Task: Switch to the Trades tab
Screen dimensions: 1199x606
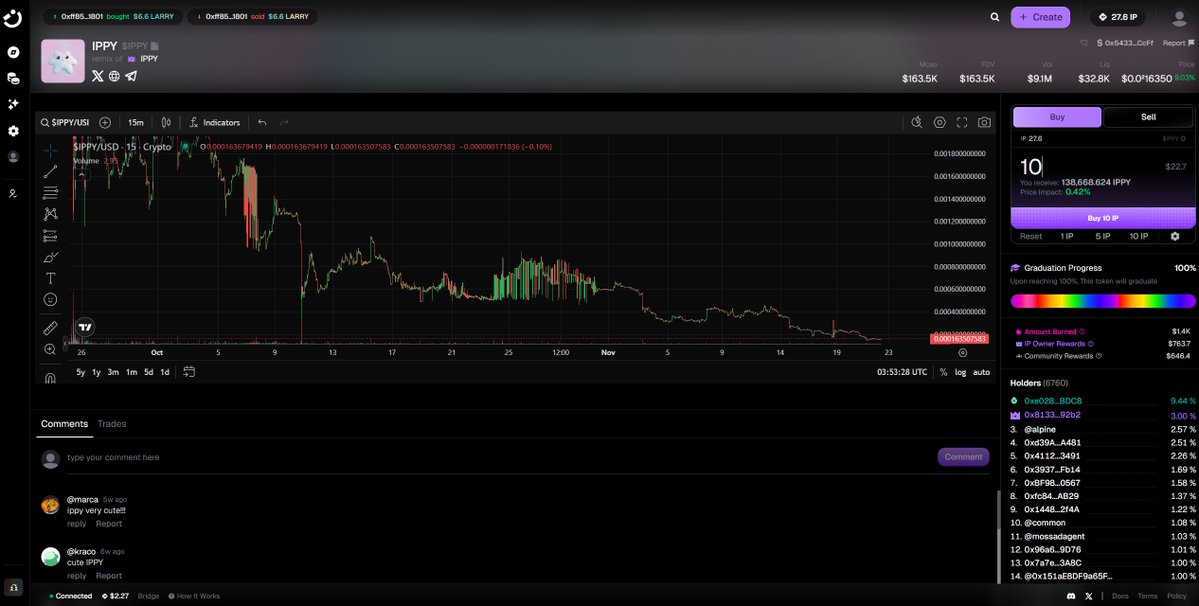Action: click(x=112, y=424)
